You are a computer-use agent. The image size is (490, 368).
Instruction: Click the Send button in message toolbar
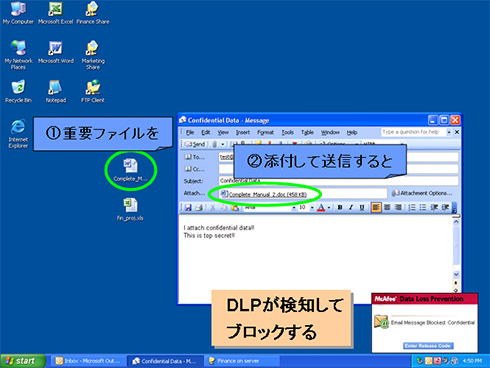[x=196, y=144]
